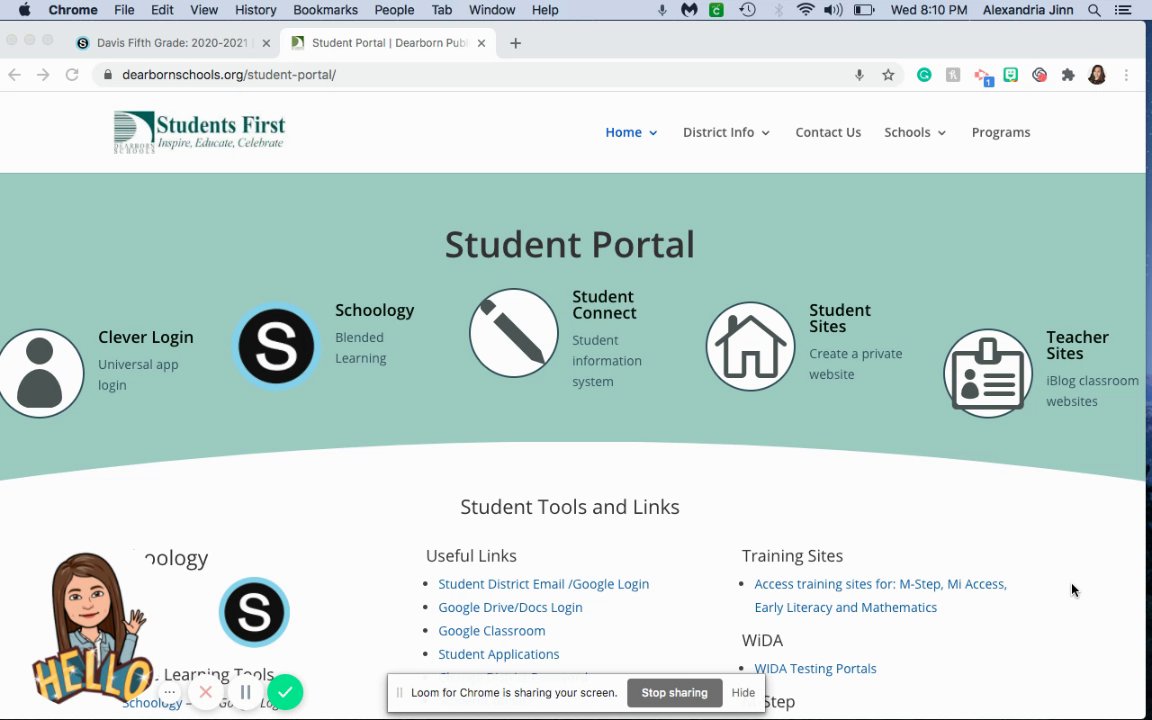The image size is (1152, 720).
Task: Click the Stop sharing button
Action: coord(674,693)
